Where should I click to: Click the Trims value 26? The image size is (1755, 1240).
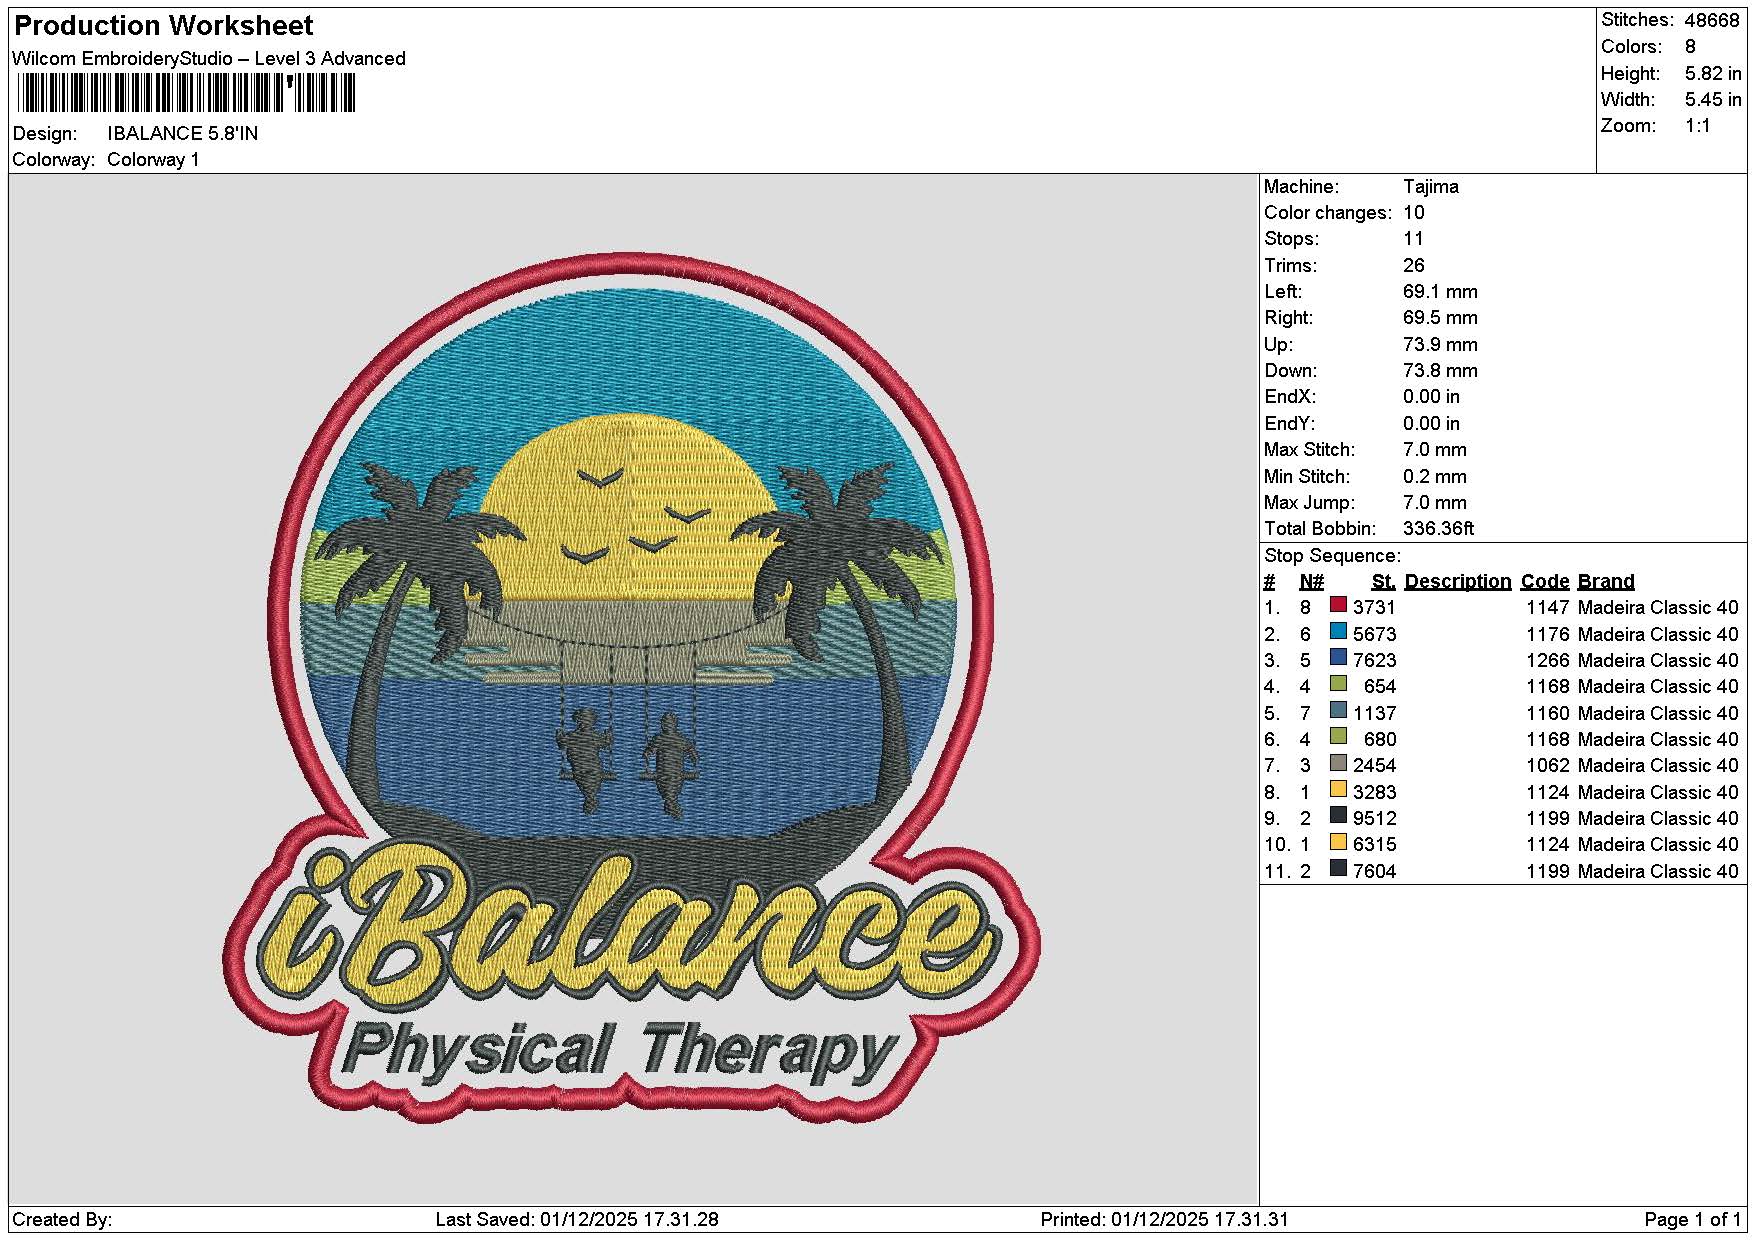(x=1414, y=266)
